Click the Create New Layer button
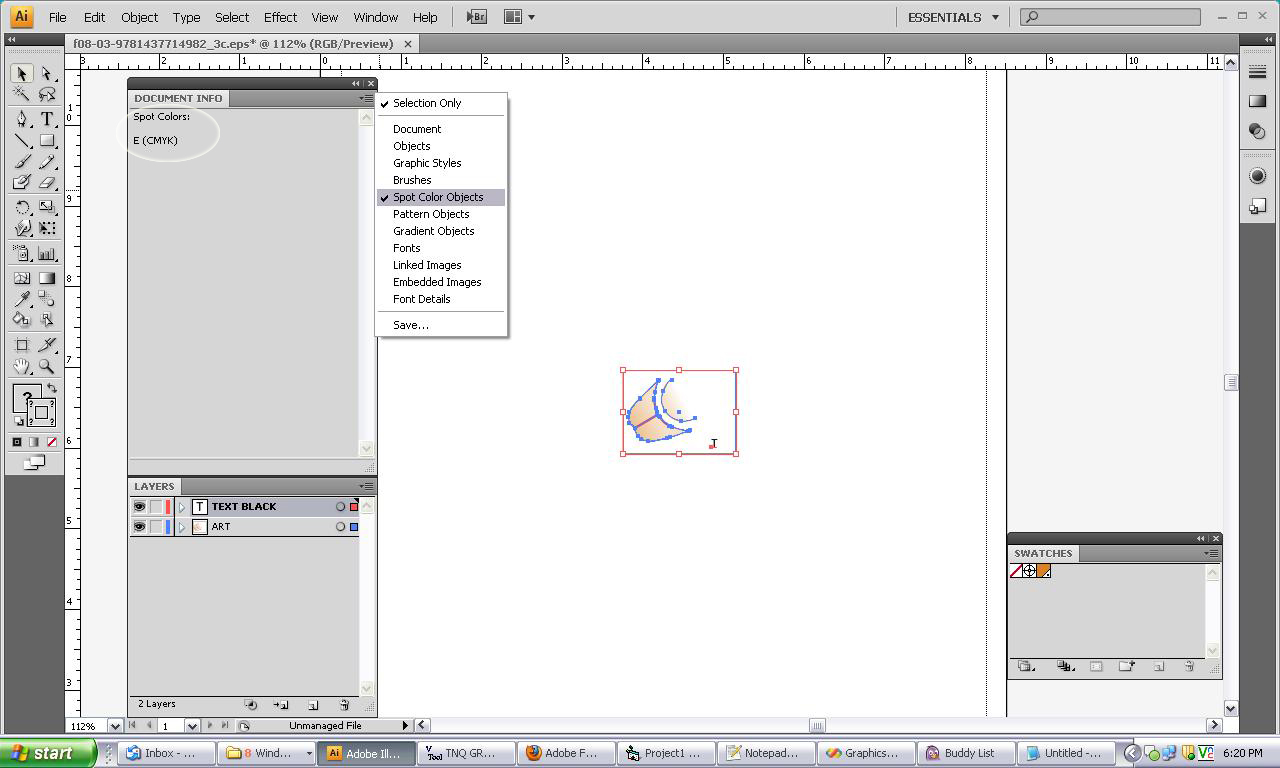 (312, 705)
